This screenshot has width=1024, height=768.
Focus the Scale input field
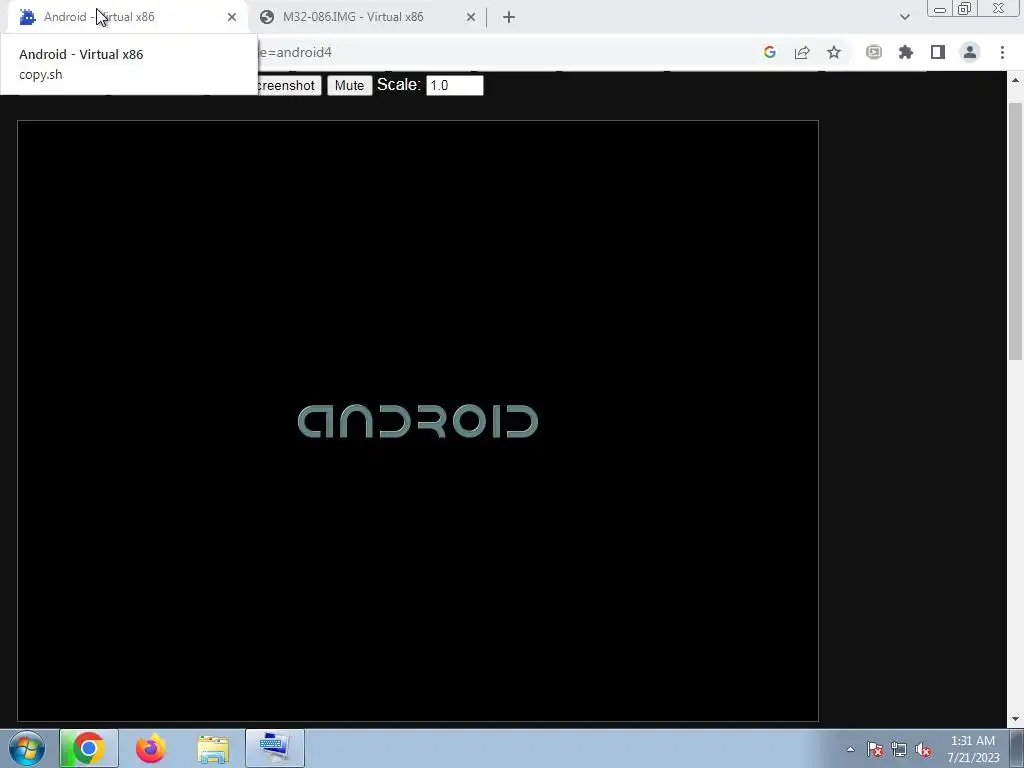(x=455, y=86)
